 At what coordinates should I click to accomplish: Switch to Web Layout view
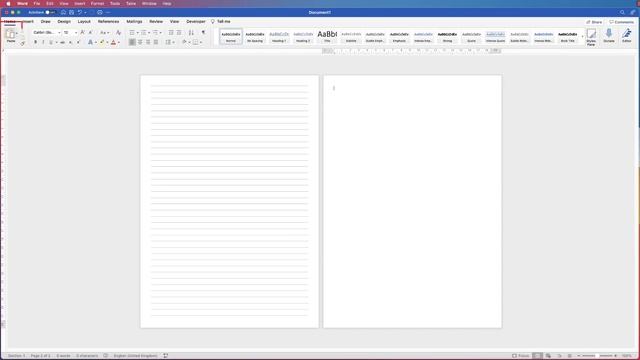point(548,356)
